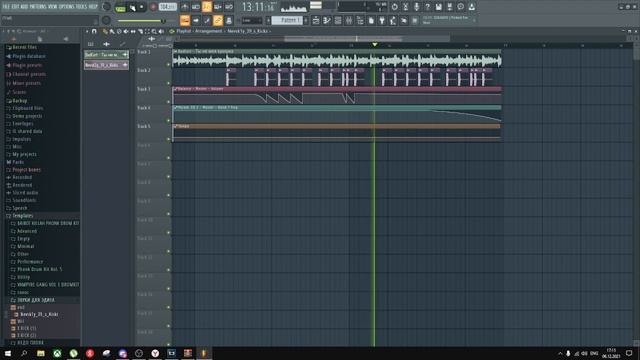Expand the Plugin database browser folder
This screenshot has width=640, height=360.
click(29, 56)
